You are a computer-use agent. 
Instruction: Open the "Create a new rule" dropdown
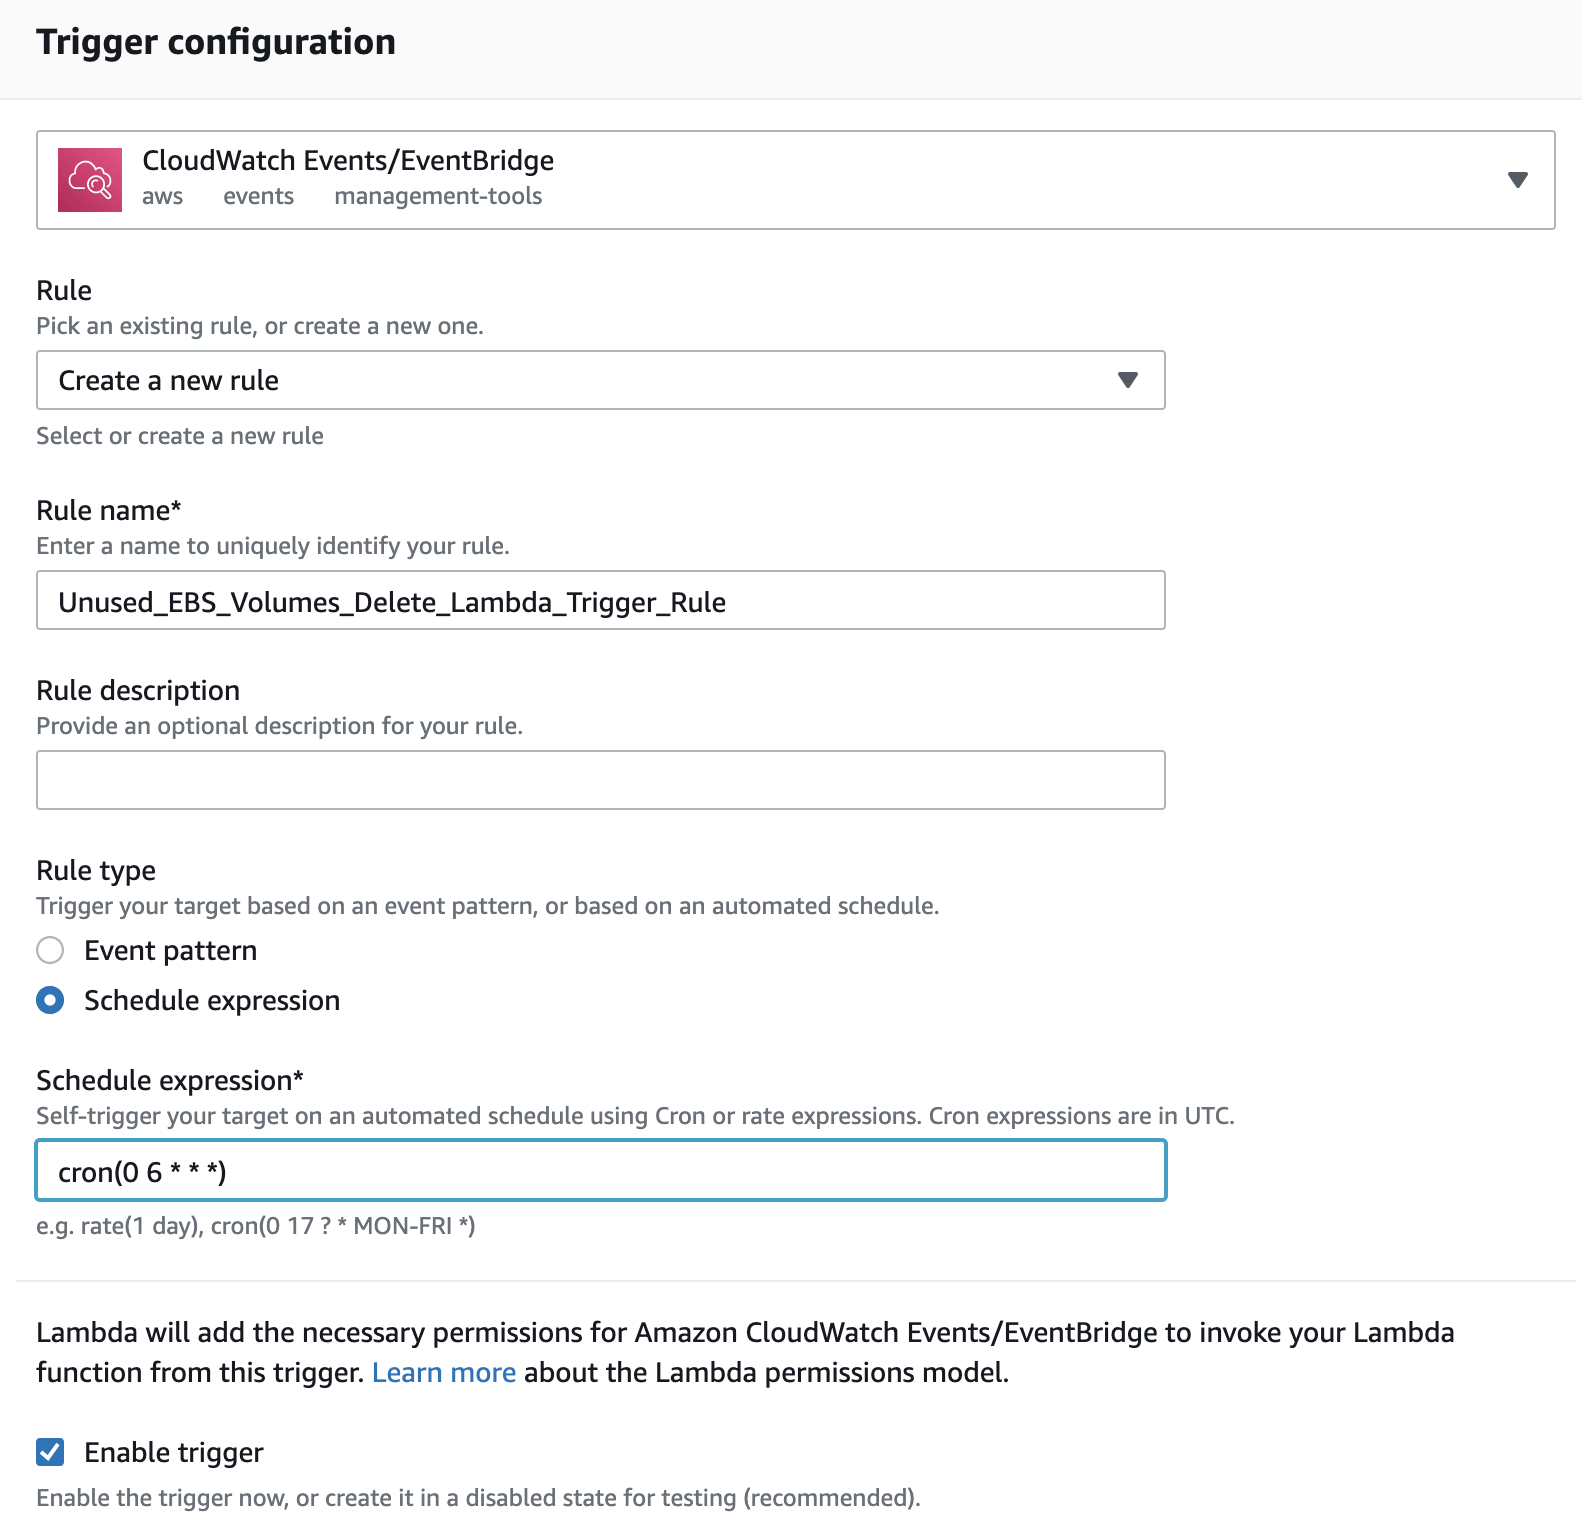600,380
